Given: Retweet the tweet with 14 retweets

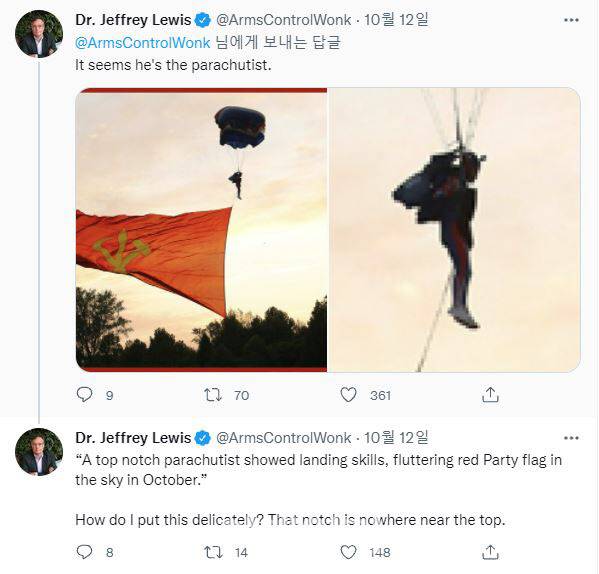Looking at the screenshot, I should [x=212, y=552].
